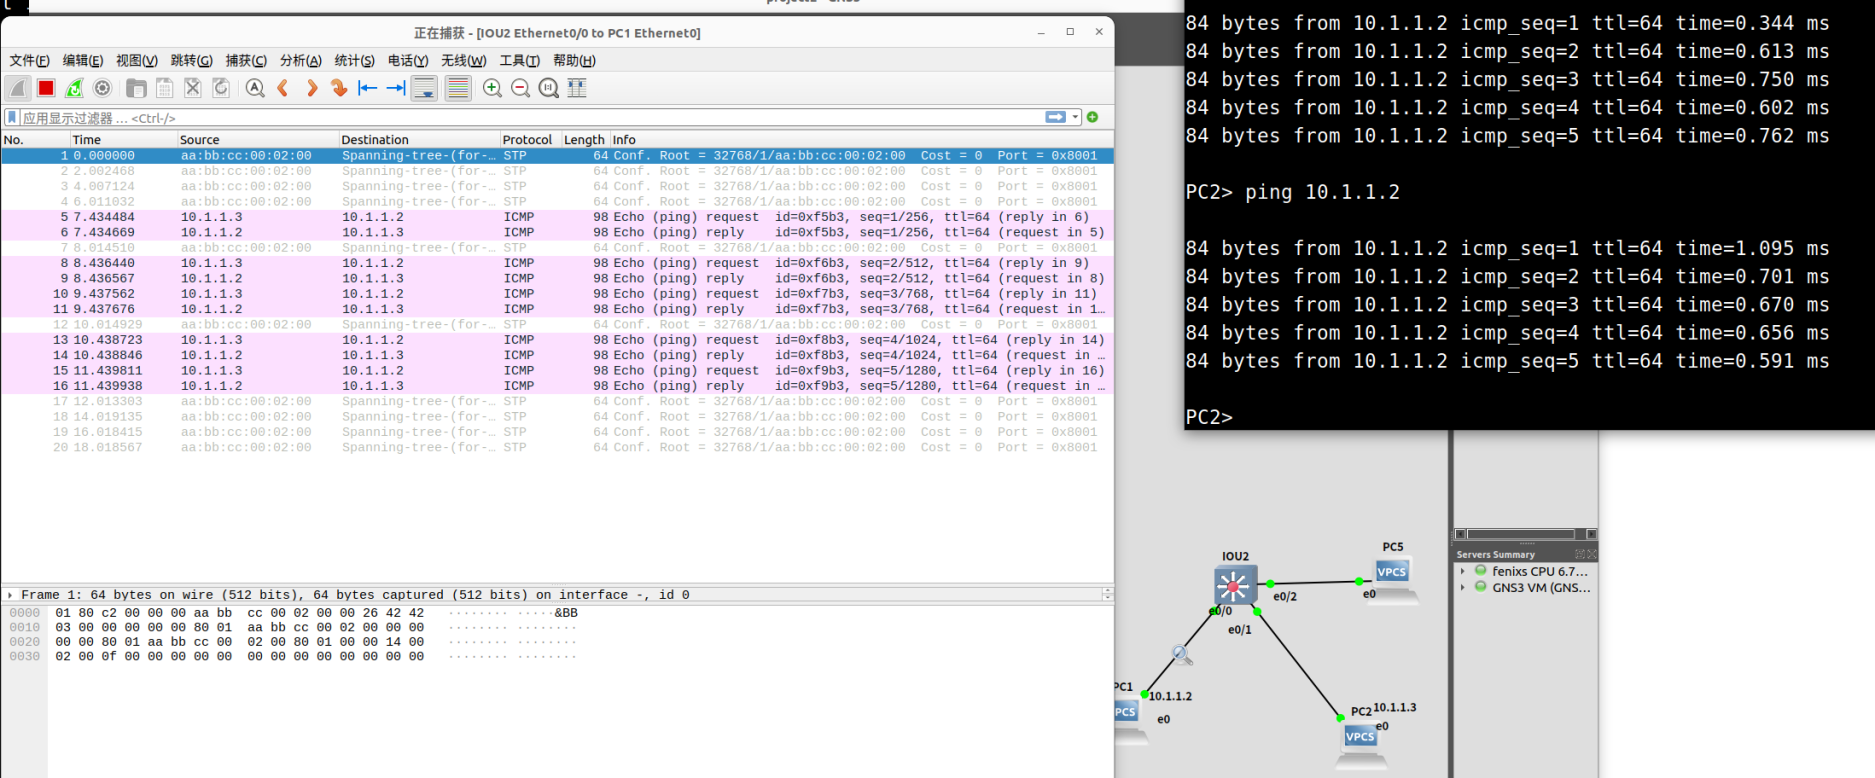The image size is (1875, 778).
Task: Open the 视图(V) menu
Action: [137, 60]
